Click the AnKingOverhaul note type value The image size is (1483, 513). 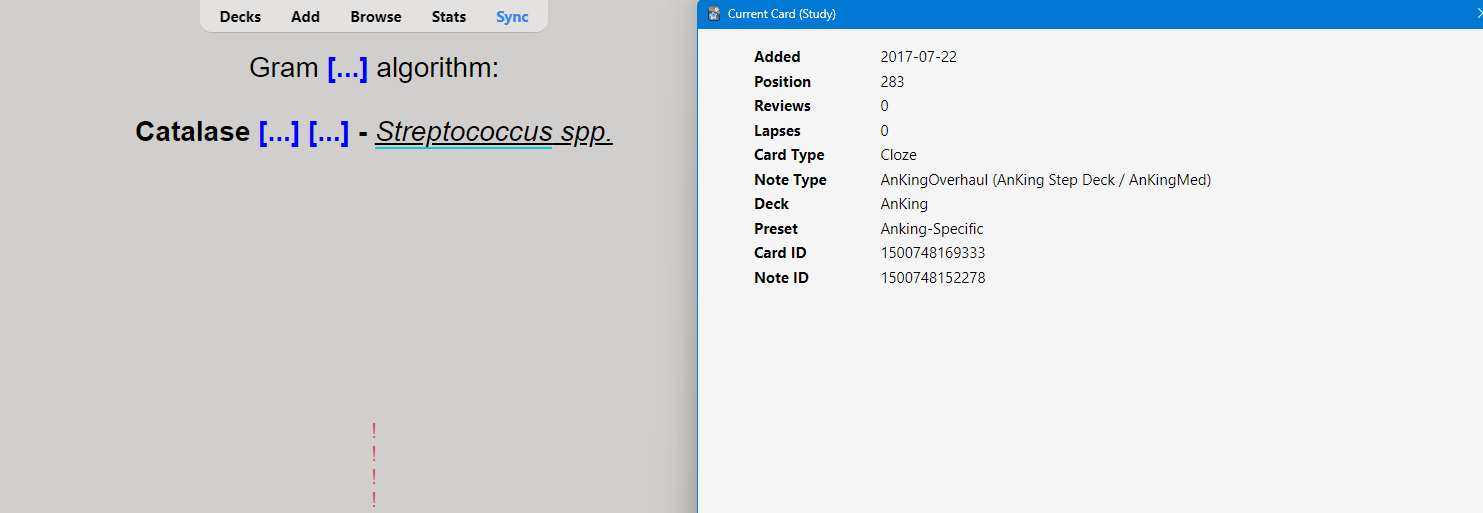click(1045, 180)
